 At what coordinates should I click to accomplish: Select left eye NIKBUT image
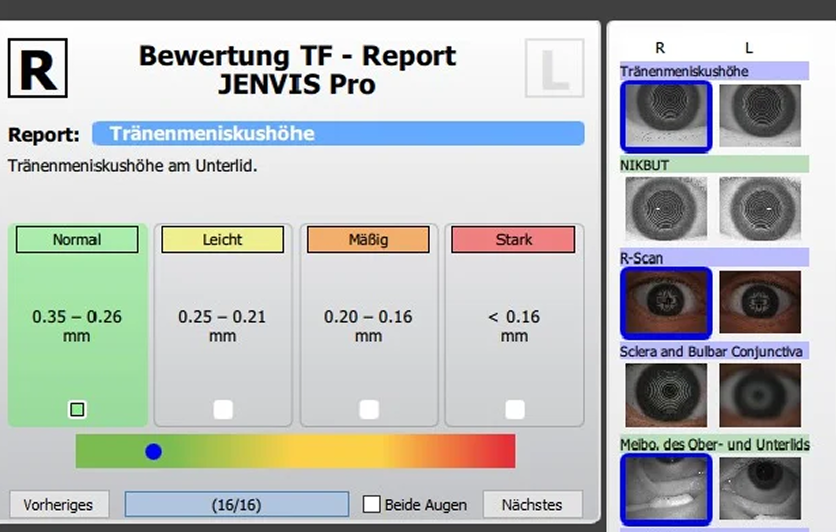click(760, 208)
